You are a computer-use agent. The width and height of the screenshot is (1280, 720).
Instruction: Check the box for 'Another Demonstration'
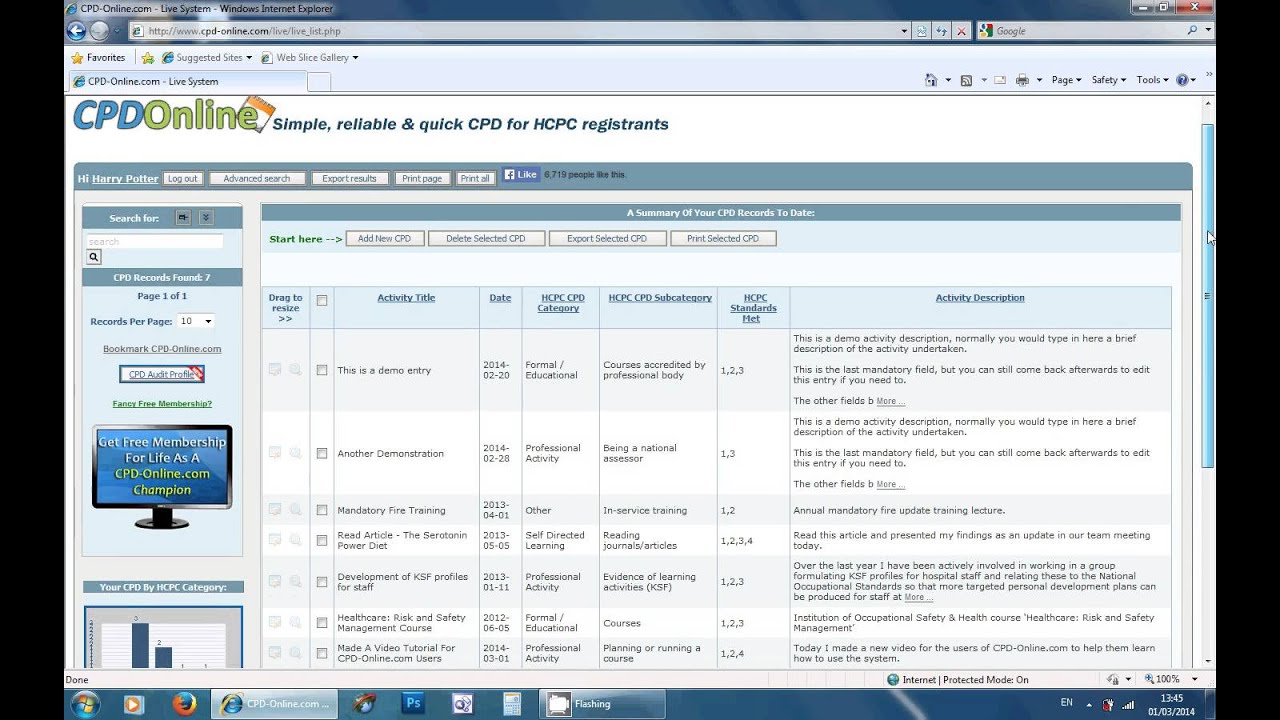pos(322,453)
